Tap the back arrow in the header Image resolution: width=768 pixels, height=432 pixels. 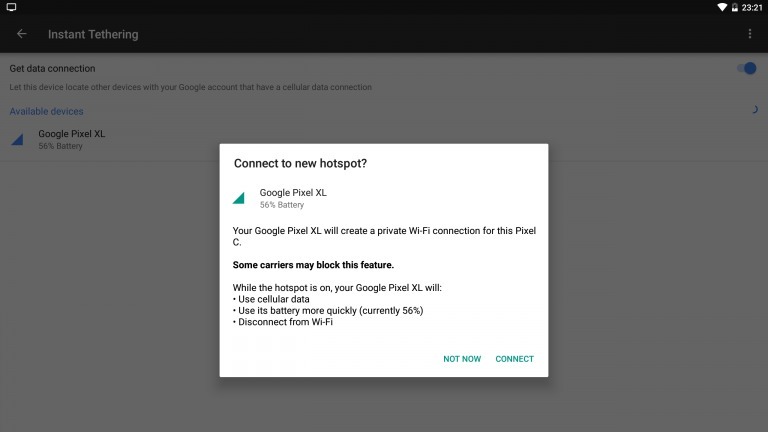(21, 34)
